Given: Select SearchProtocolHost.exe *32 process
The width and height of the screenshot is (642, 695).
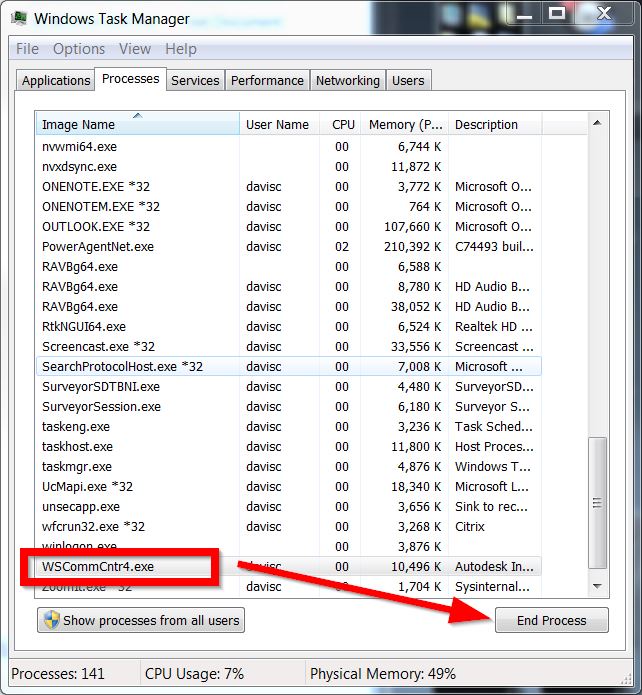Looking at the screenshot, I should click(289, 367).
